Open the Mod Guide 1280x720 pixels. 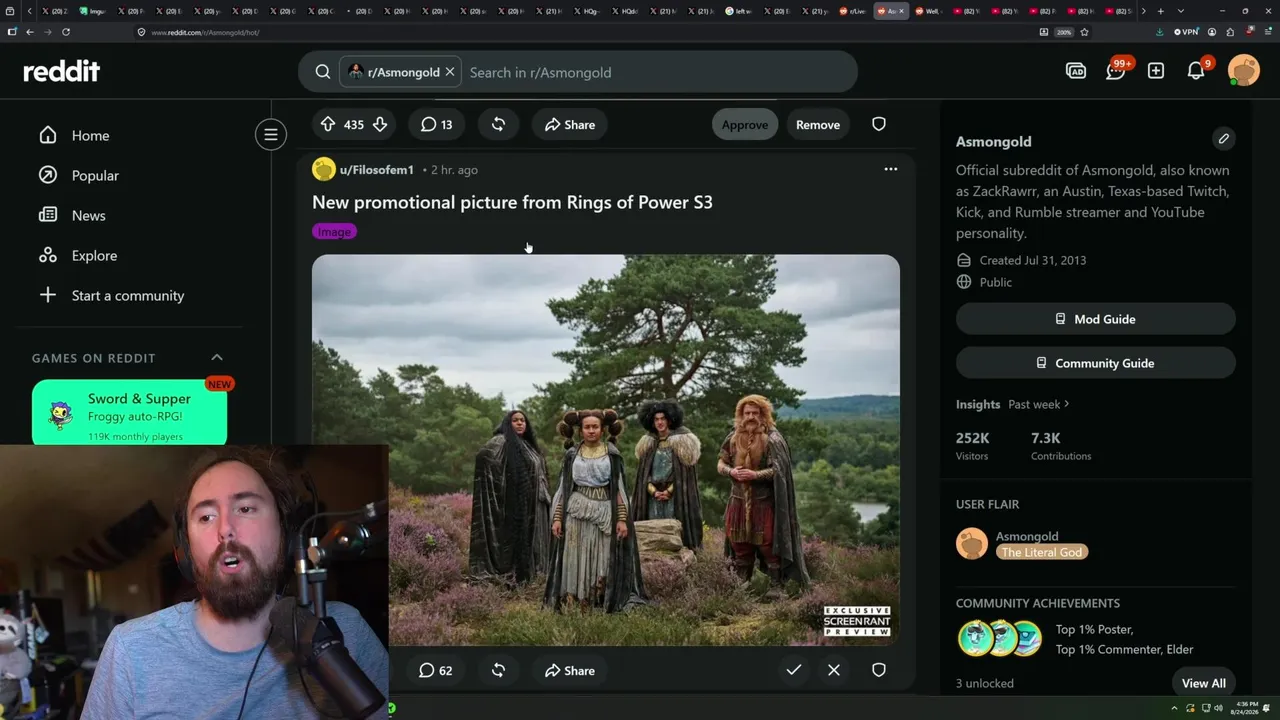click(1096, 319)
